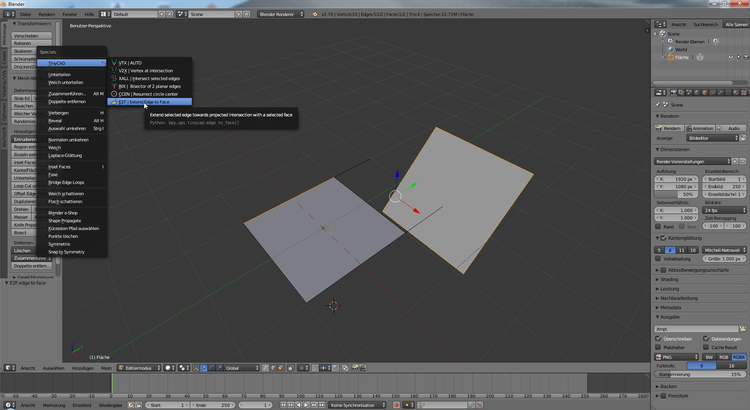
Task: Click the Animation render button
Action: click(x=701, y=128)
